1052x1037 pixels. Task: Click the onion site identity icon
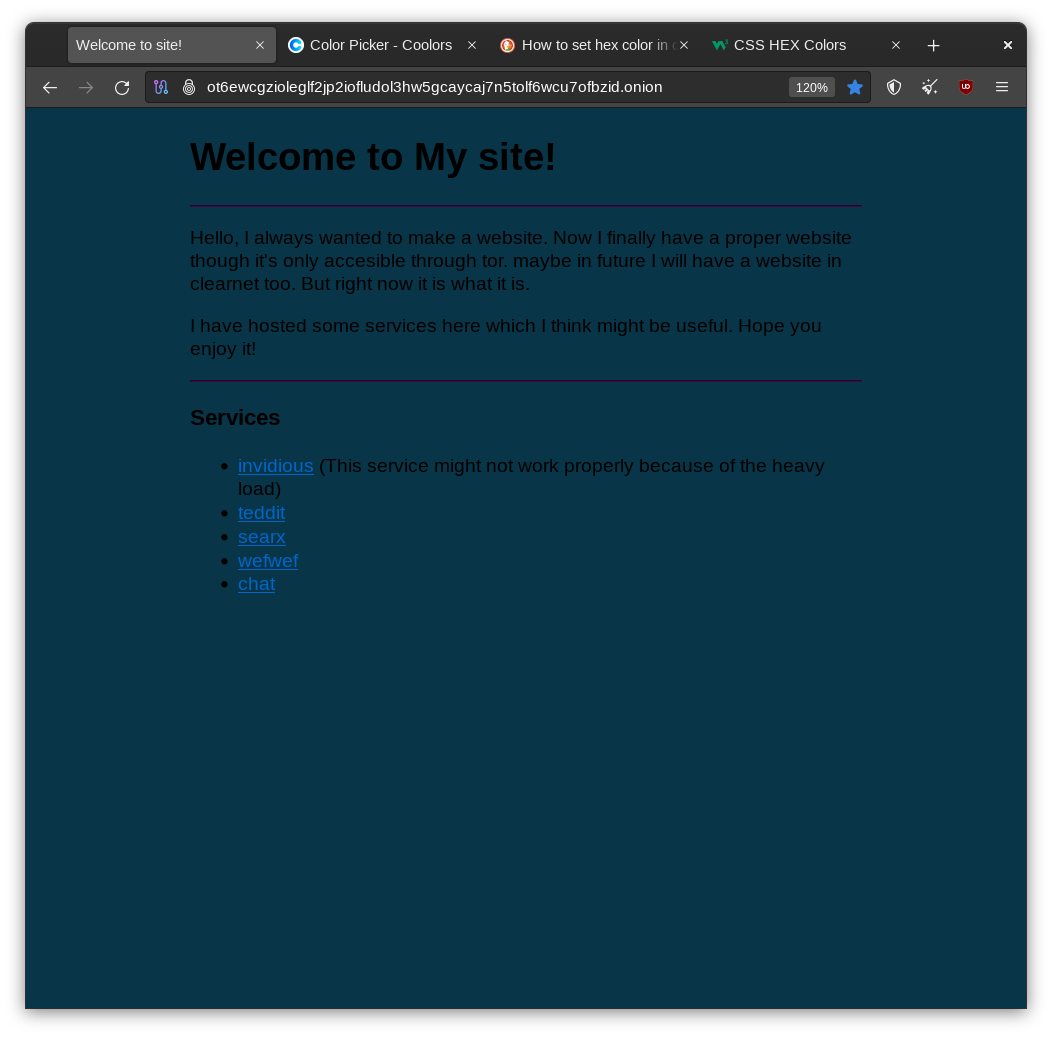point(189,88)
